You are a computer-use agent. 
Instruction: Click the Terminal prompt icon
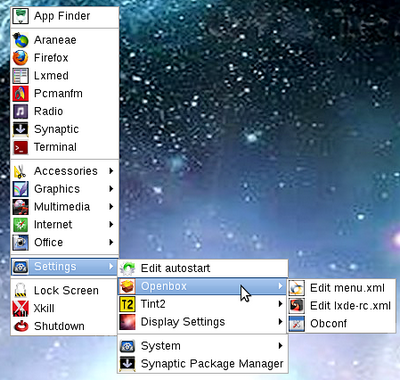(x=20, y=147)
